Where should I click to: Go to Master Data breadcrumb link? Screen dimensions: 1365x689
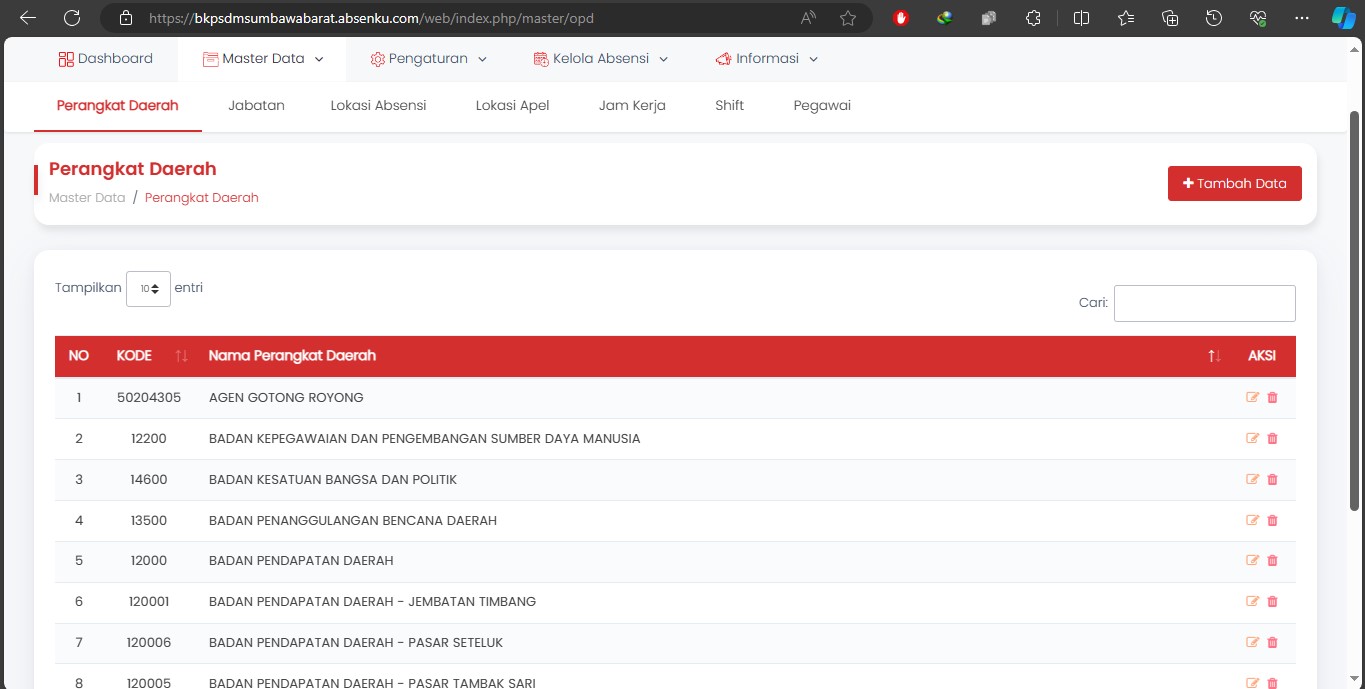coord(87,198)
